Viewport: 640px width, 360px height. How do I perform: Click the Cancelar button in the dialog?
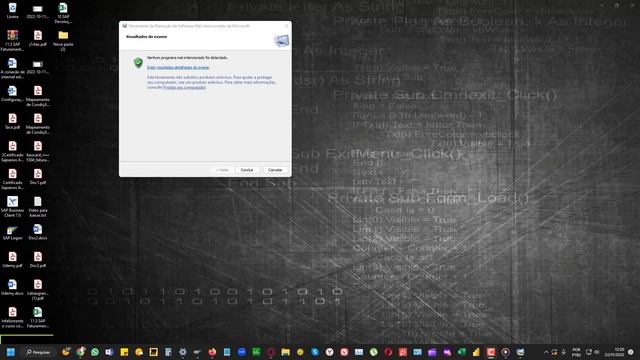275,170
